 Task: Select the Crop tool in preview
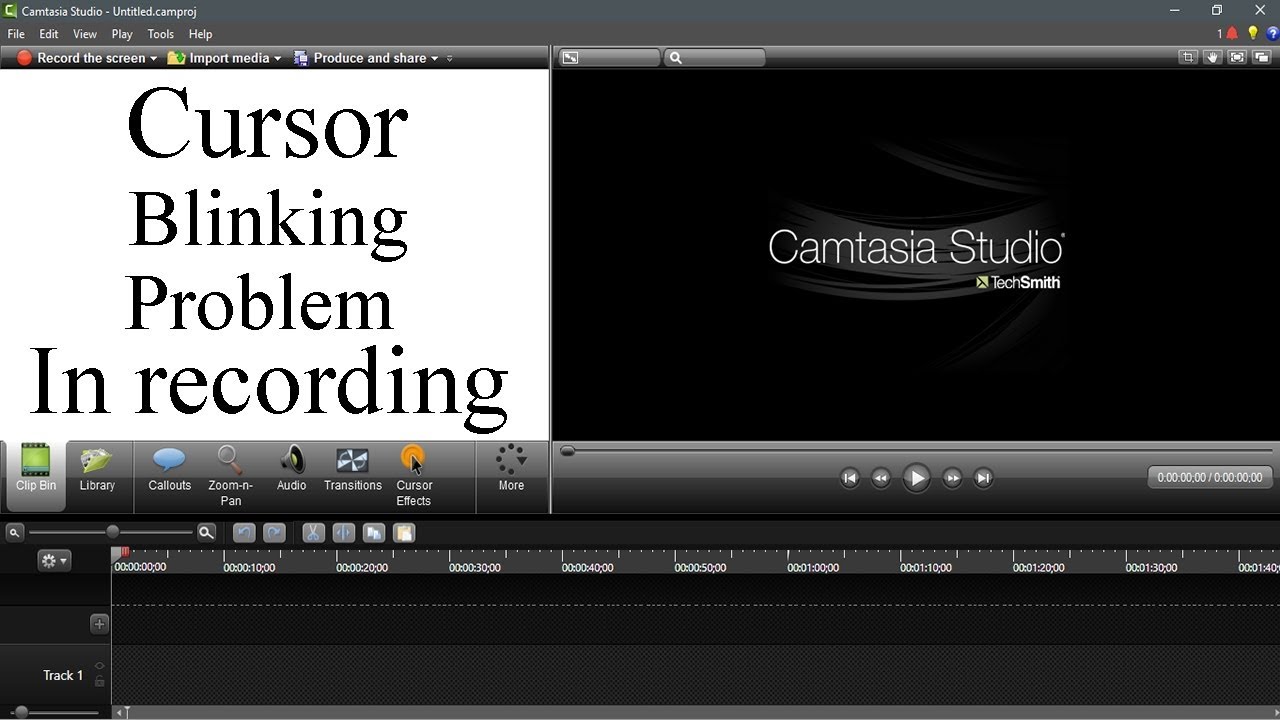point(1188,57)
